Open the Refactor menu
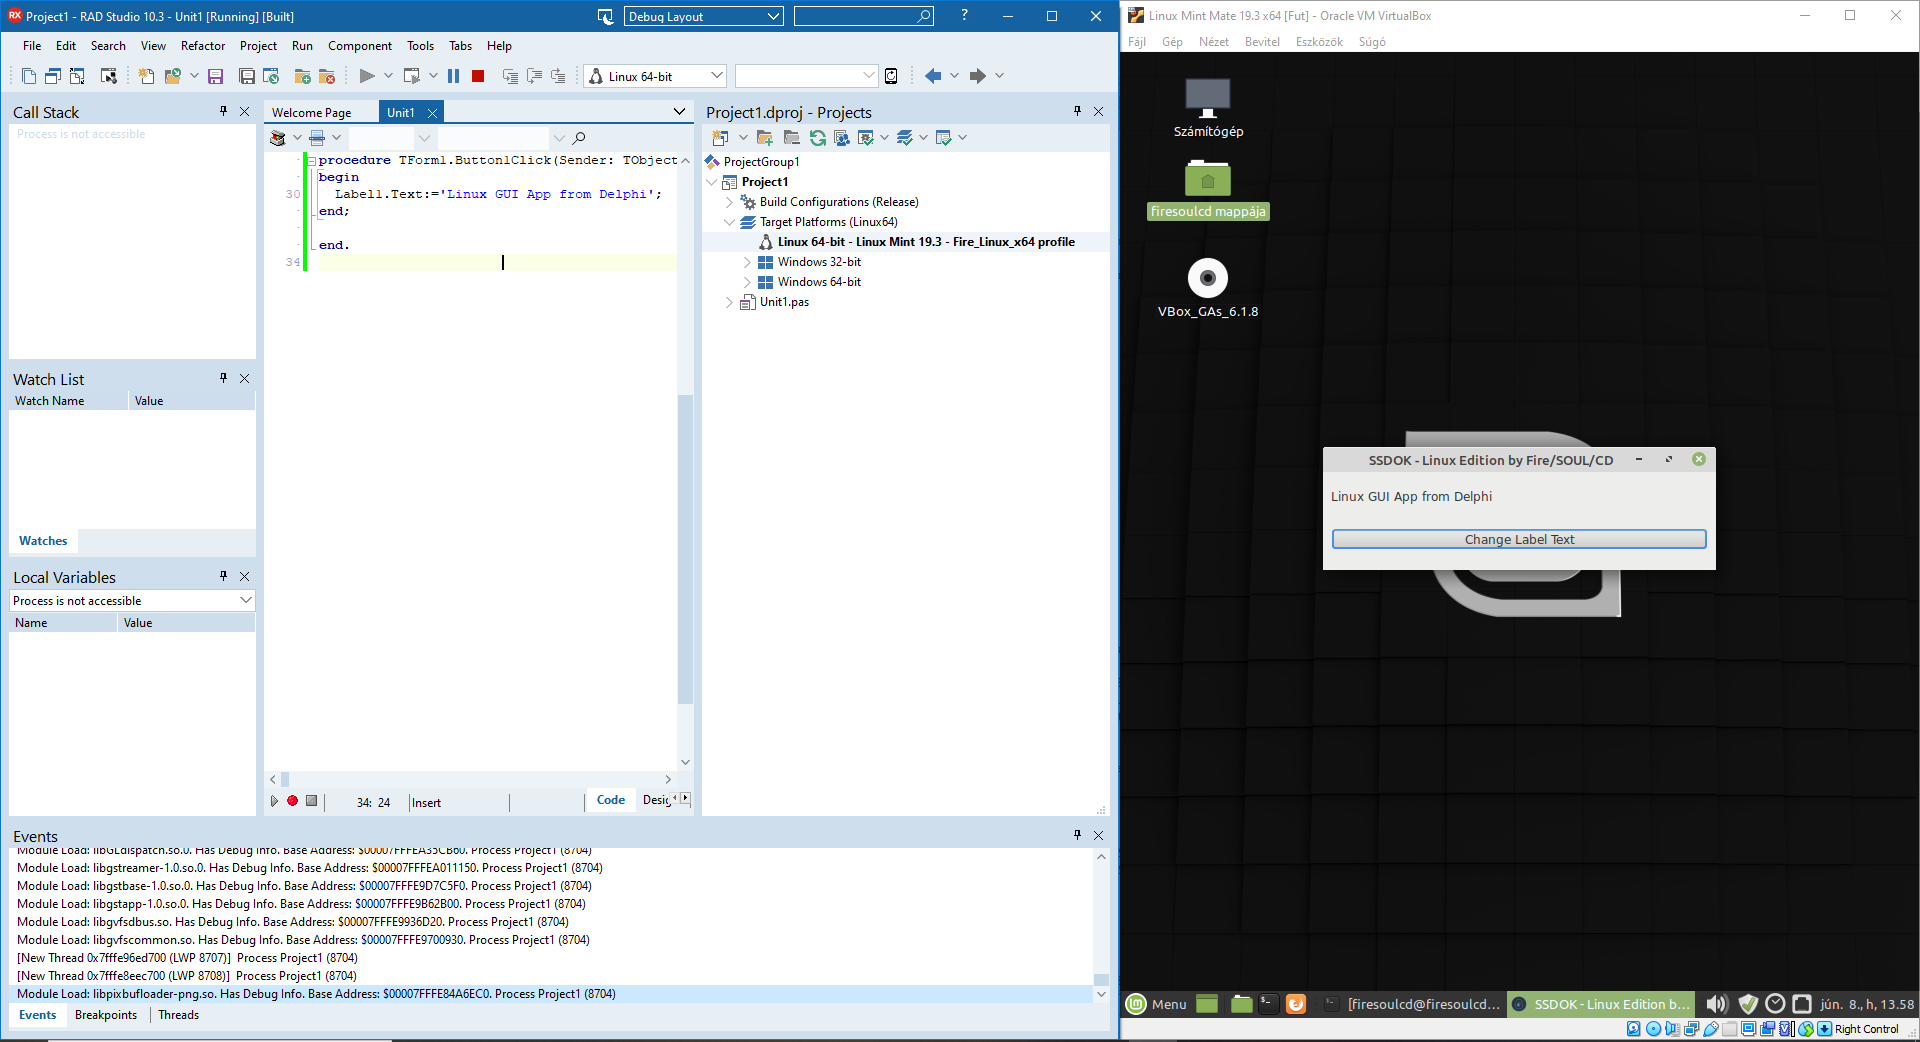Image resolution: width=1920 pixels, height=1042 pixels. (203, 46)
